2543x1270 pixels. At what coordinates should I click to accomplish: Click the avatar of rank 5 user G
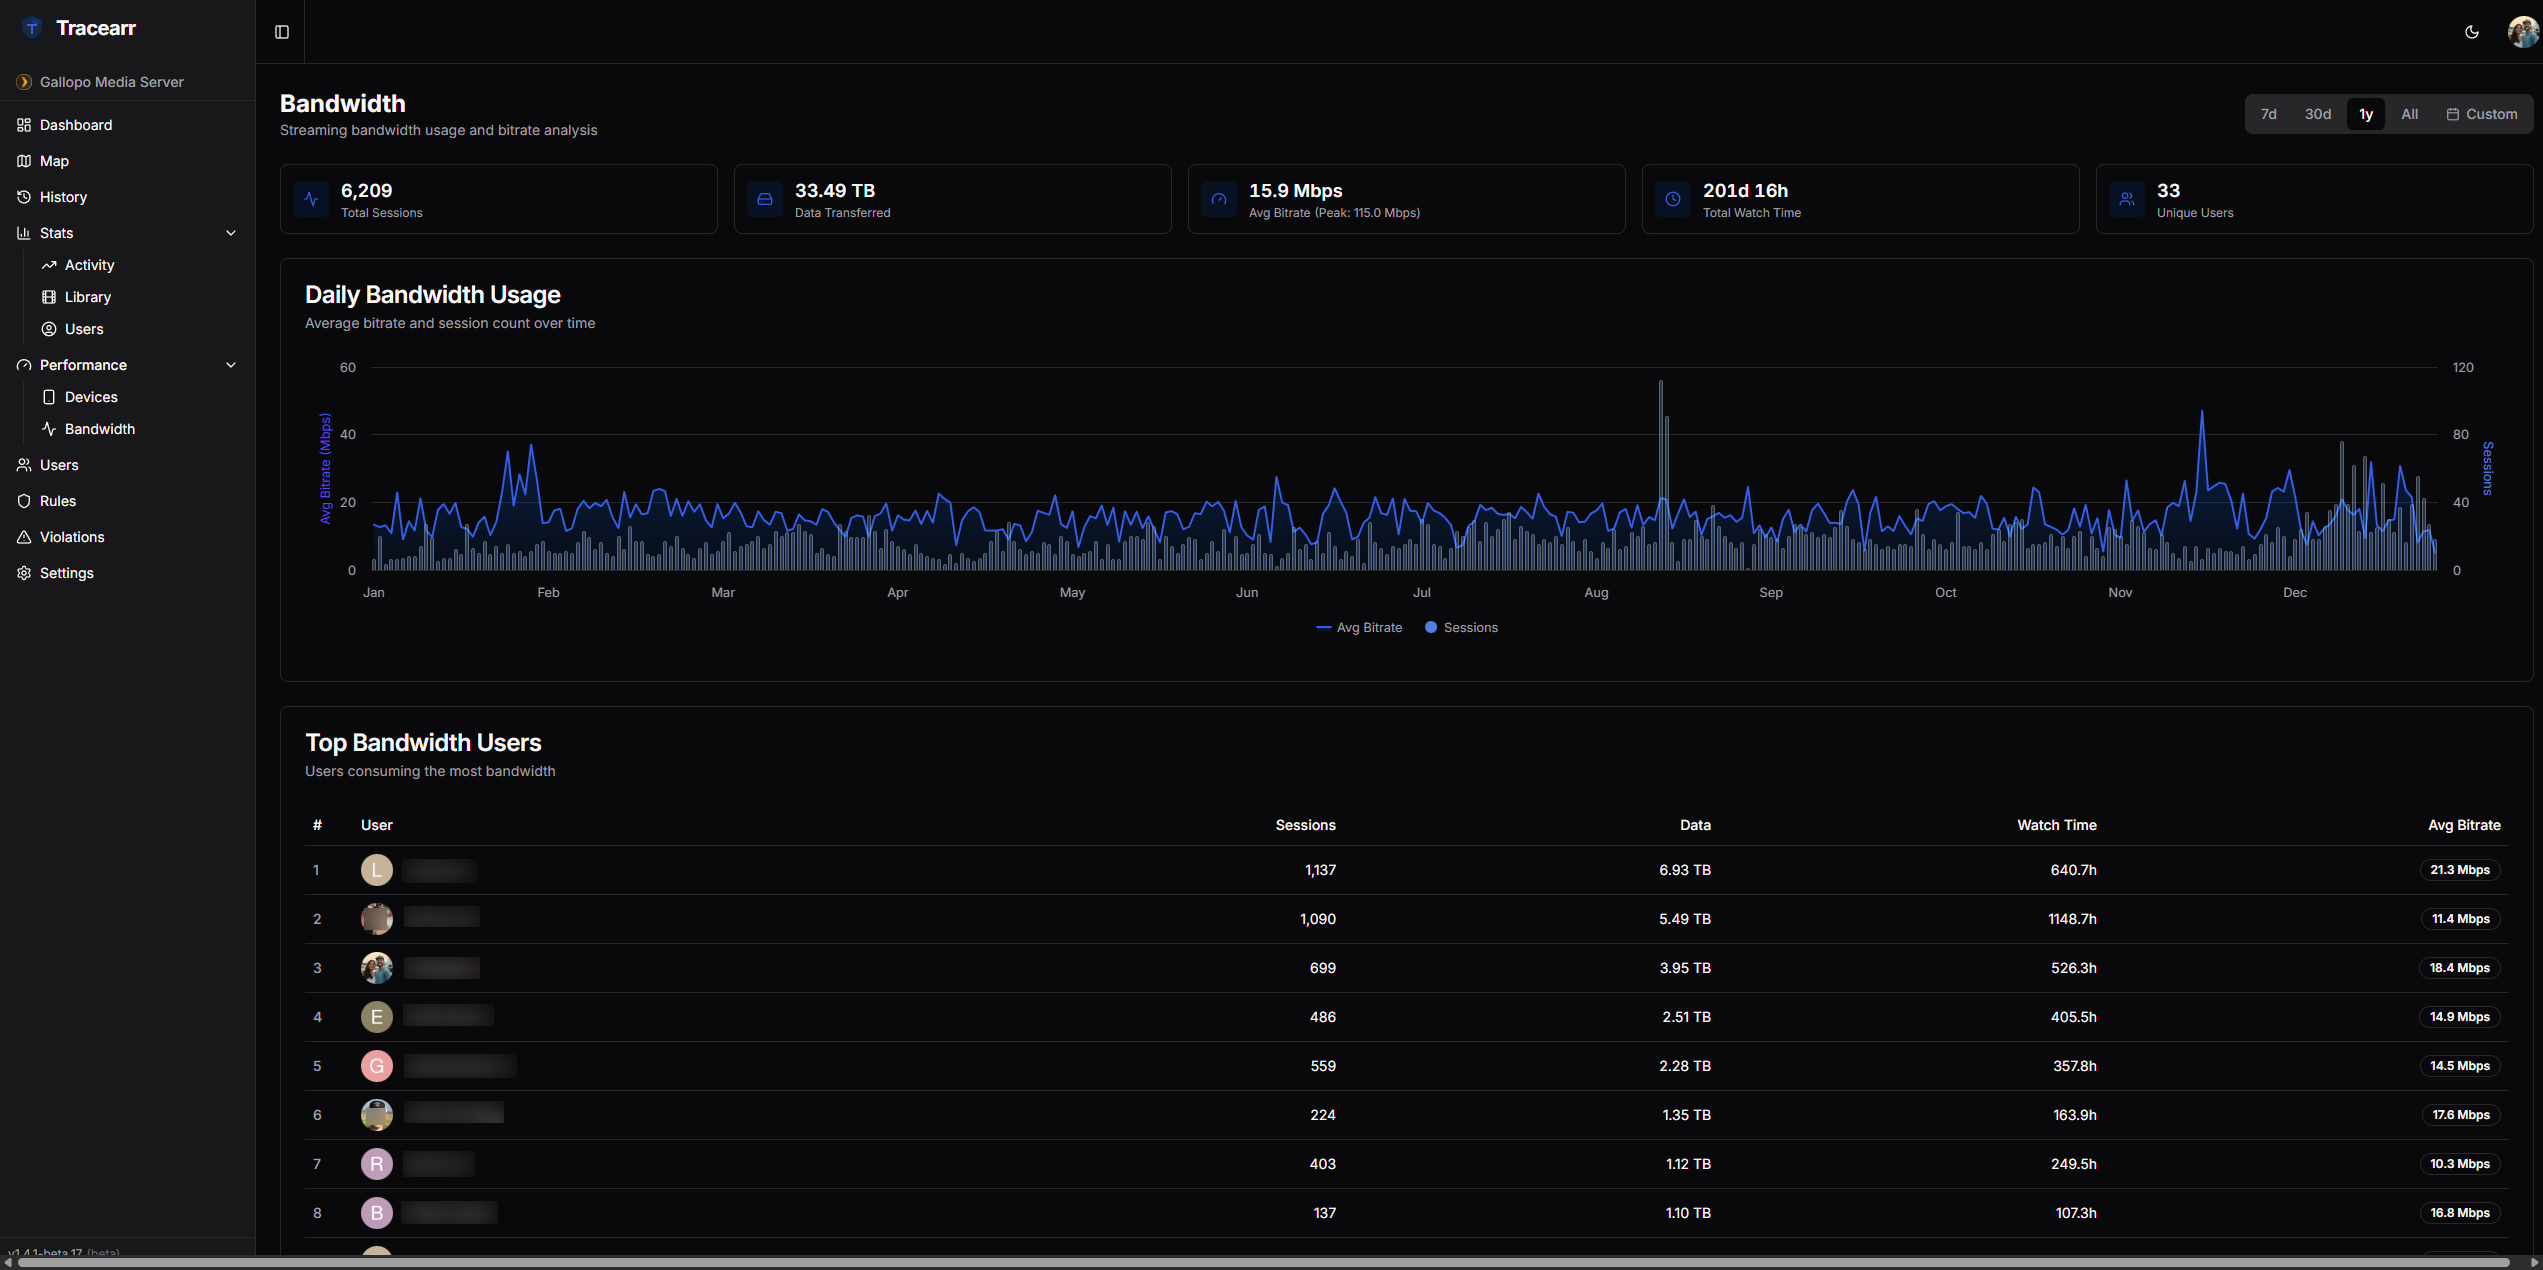tap(377, 1066)
